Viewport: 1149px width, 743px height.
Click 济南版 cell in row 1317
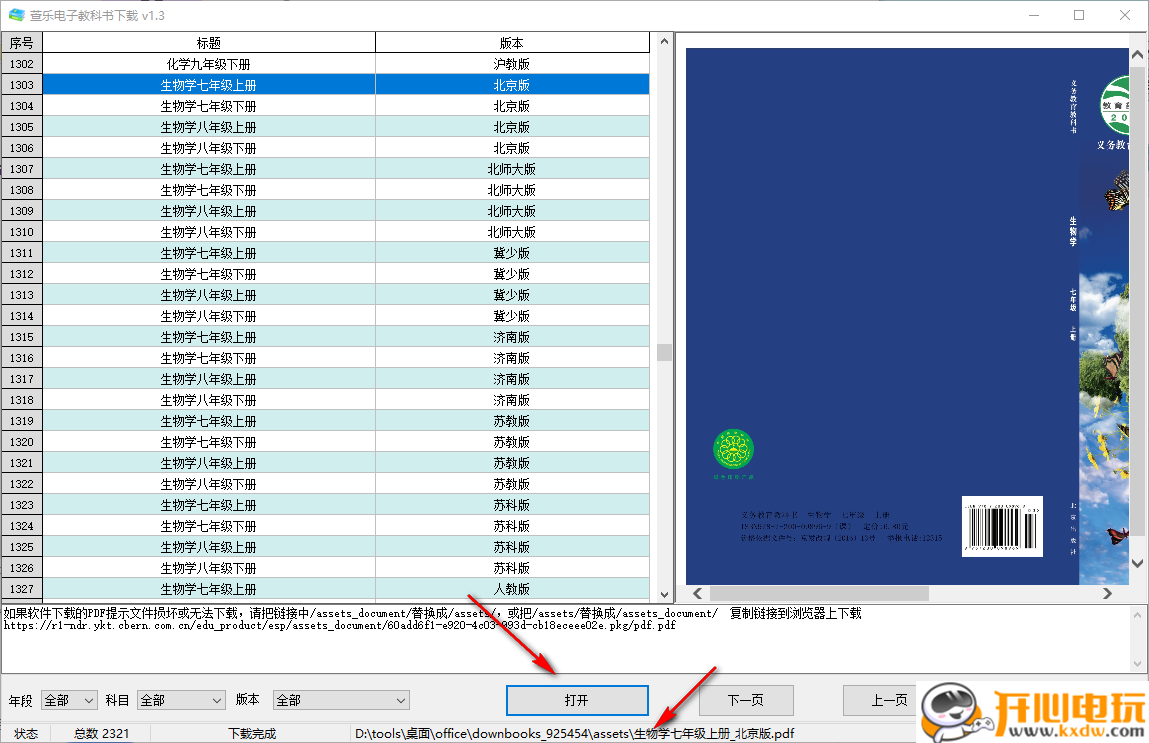tap(511, 380)
